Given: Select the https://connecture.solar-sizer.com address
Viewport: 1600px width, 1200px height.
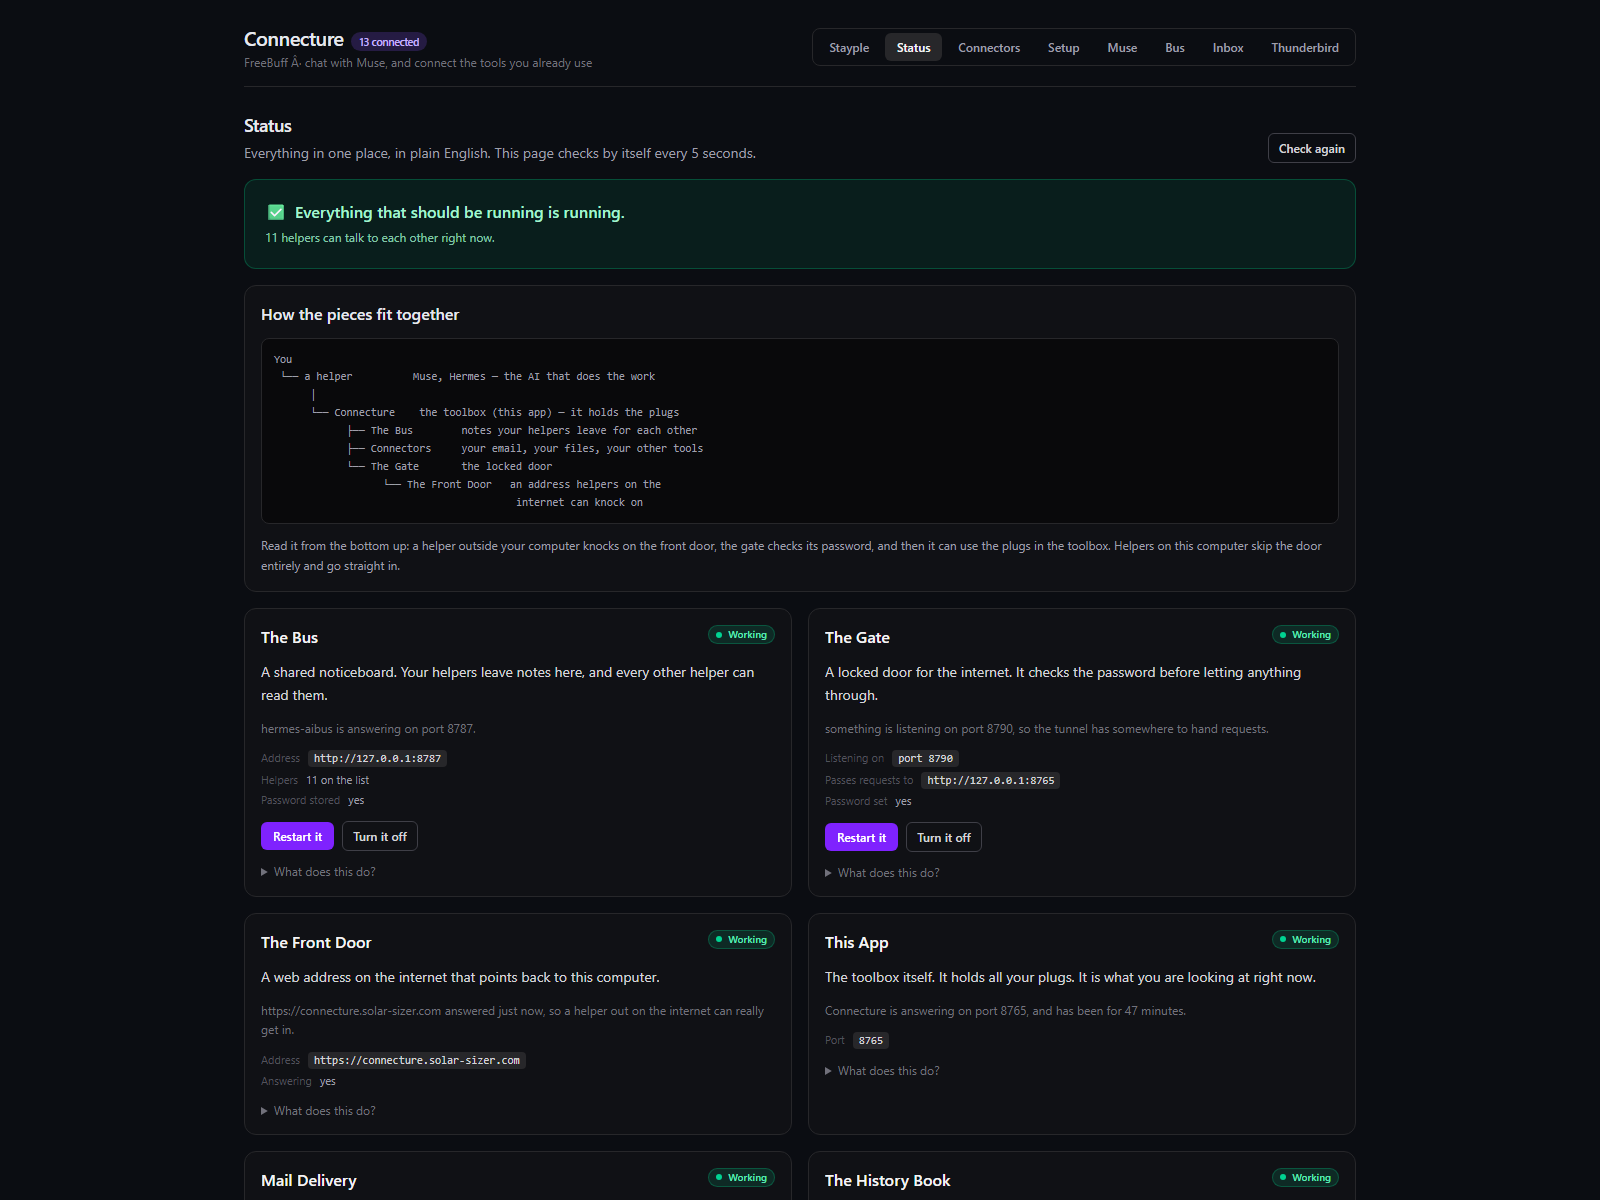Looking at the screenshot, I should click(x=416, y=1060).
